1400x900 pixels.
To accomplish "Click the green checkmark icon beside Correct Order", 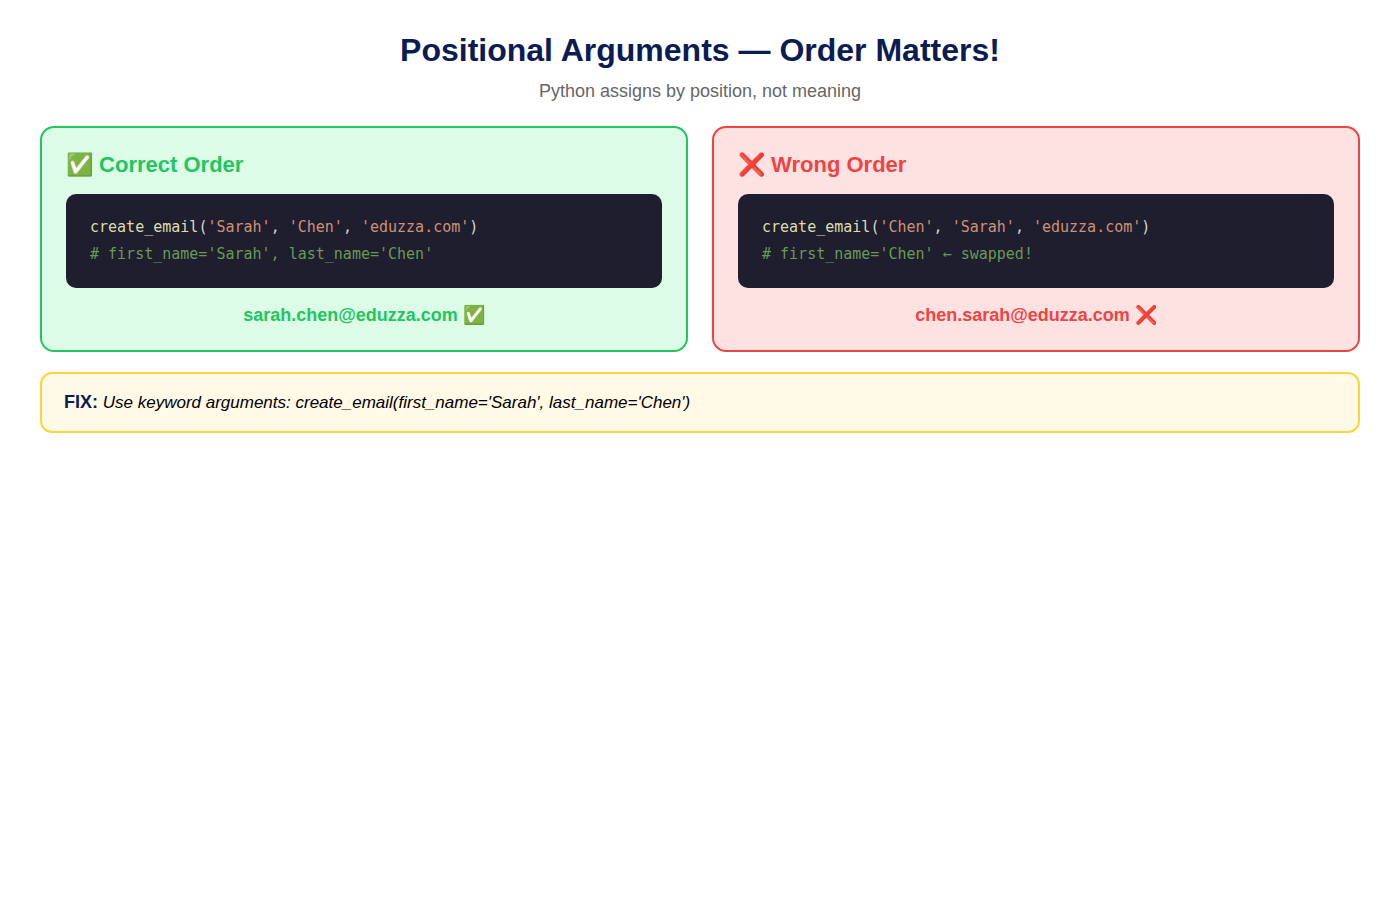I will coord(80,165).
